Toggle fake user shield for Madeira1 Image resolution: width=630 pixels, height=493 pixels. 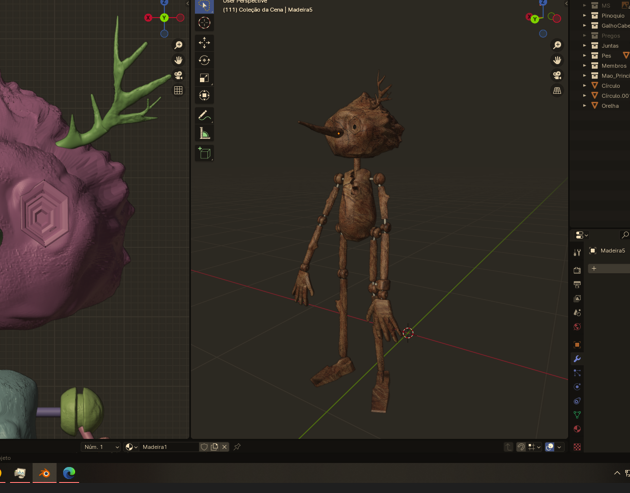[x=204, y=447]
